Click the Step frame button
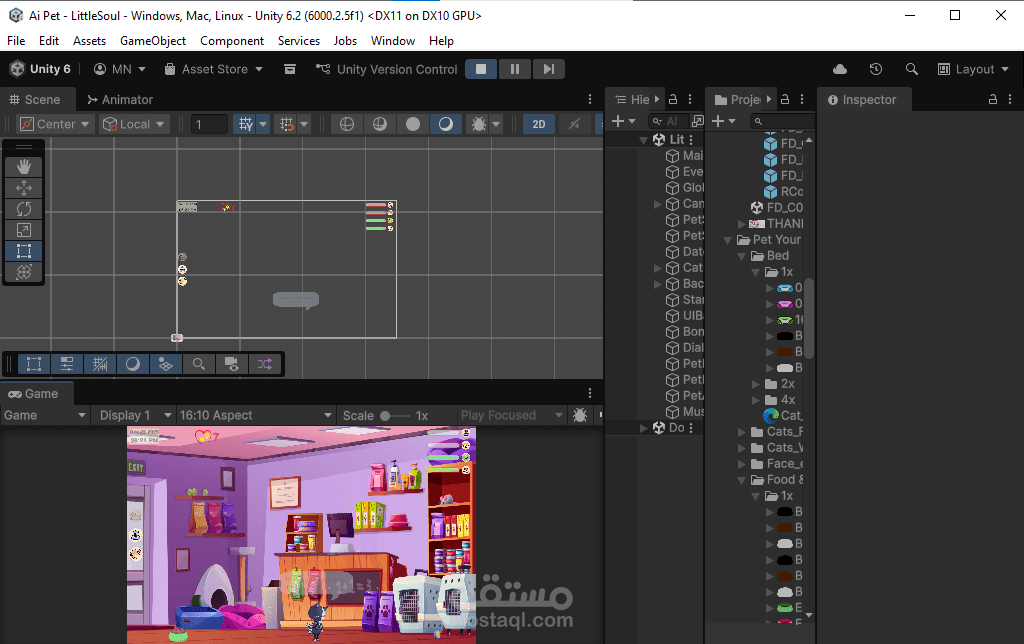The image size is (1024, 644). click(x=548, y=69)
